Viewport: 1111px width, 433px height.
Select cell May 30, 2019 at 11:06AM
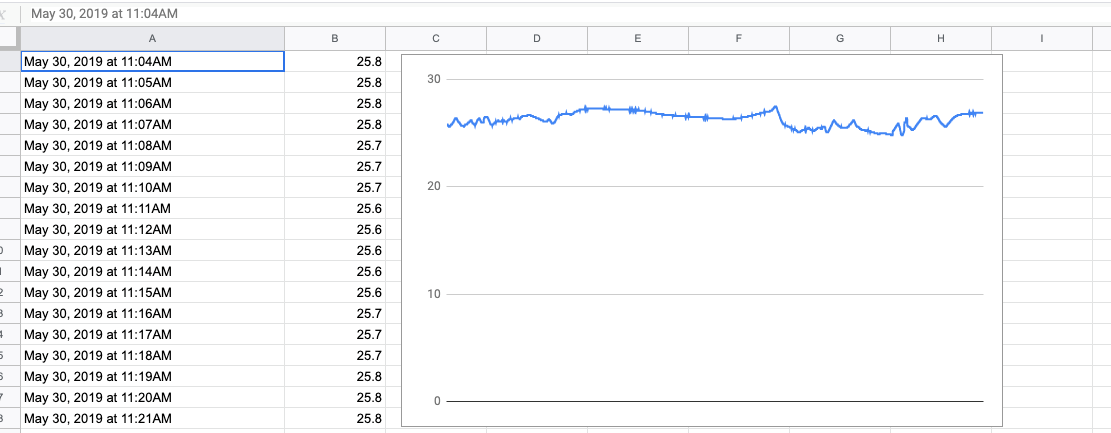(x=152, y=103)
